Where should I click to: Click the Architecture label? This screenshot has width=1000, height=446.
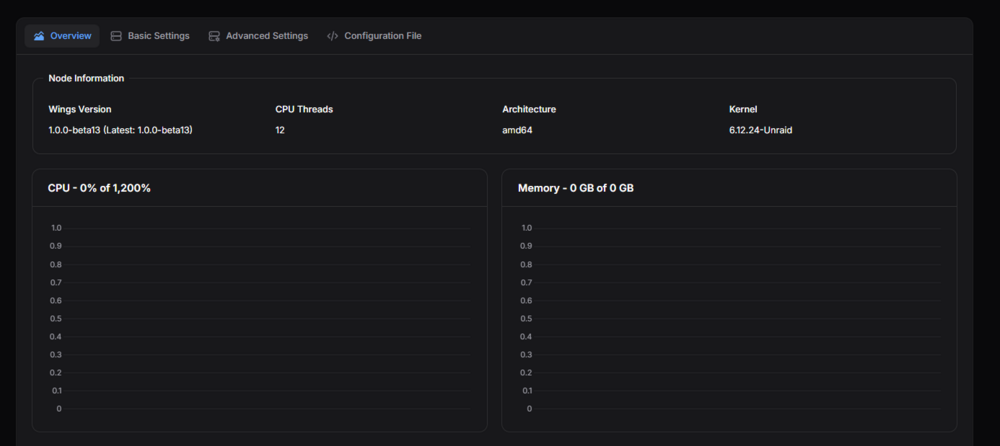529,109
